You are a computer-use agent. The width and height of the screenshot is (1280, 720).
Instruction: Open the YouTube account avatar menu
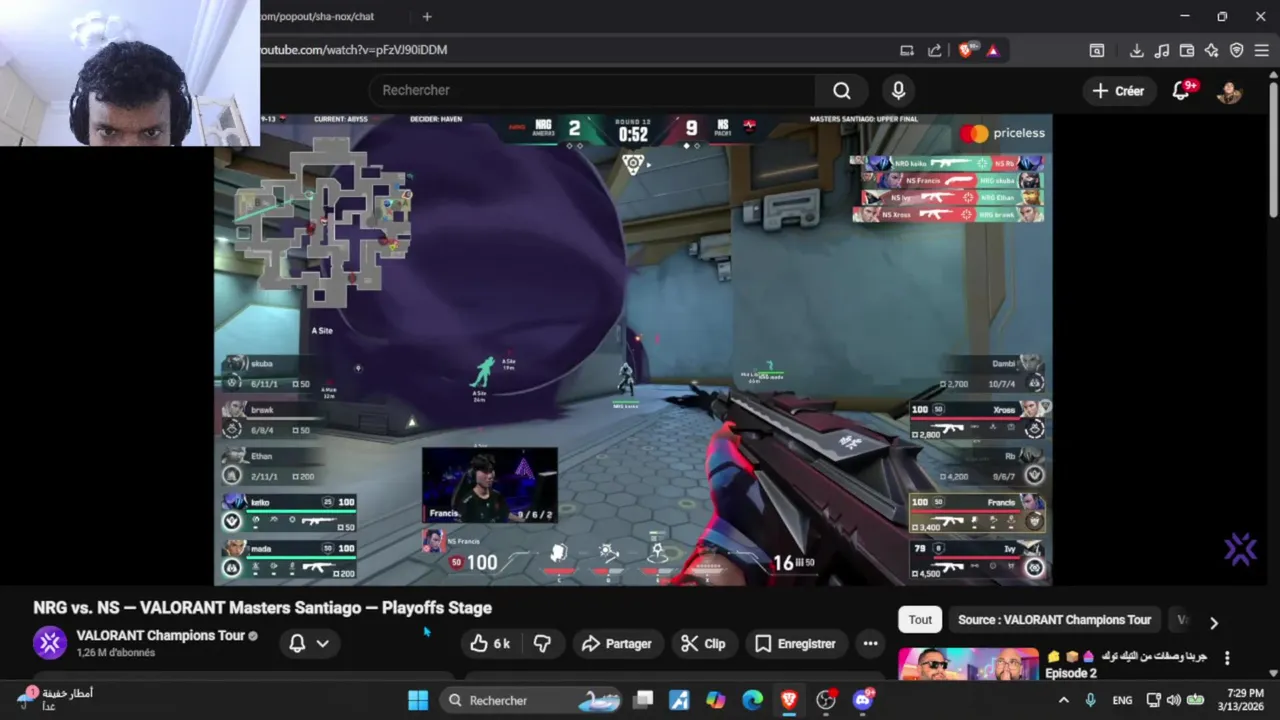(x=1229, y=91)
